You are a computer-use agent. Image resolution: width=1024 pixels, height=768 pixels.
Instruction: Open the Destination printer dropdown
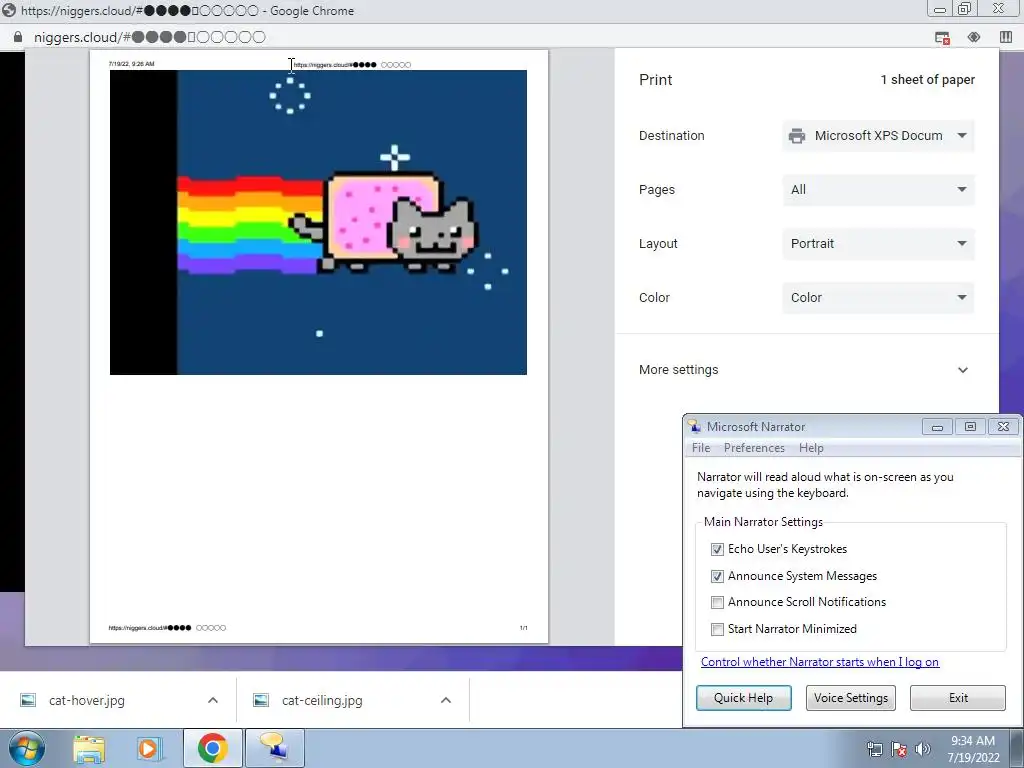878,136
